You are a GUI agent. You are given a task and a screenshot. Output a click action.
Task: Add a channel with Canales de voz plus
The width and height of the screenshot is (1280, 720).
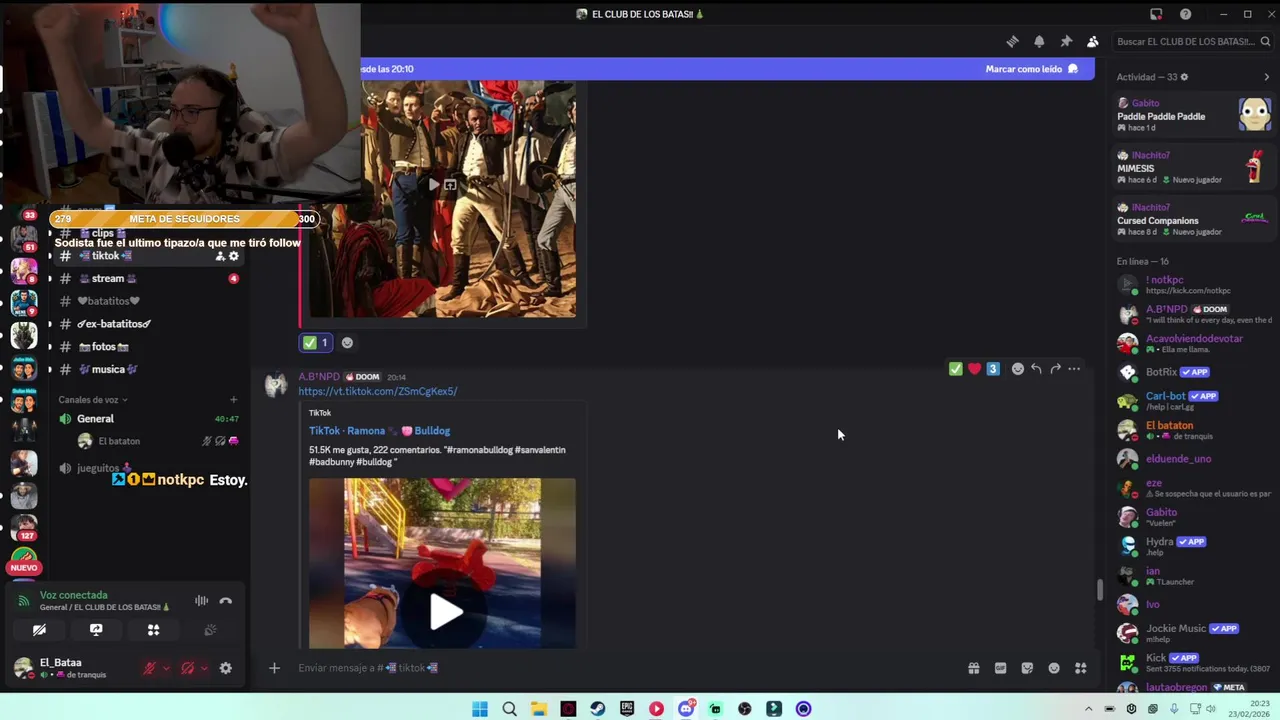pos(233,400)
